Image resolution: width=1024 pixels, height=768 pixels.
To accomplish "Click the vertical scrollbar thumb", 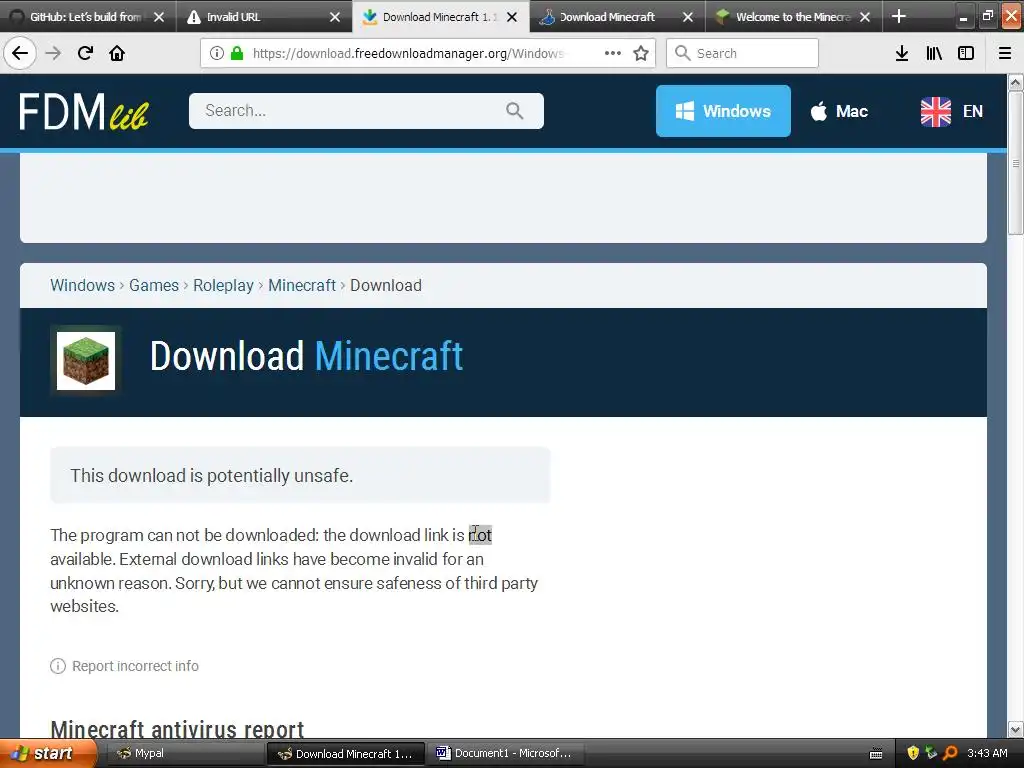I will click(x=1016, y=163).
